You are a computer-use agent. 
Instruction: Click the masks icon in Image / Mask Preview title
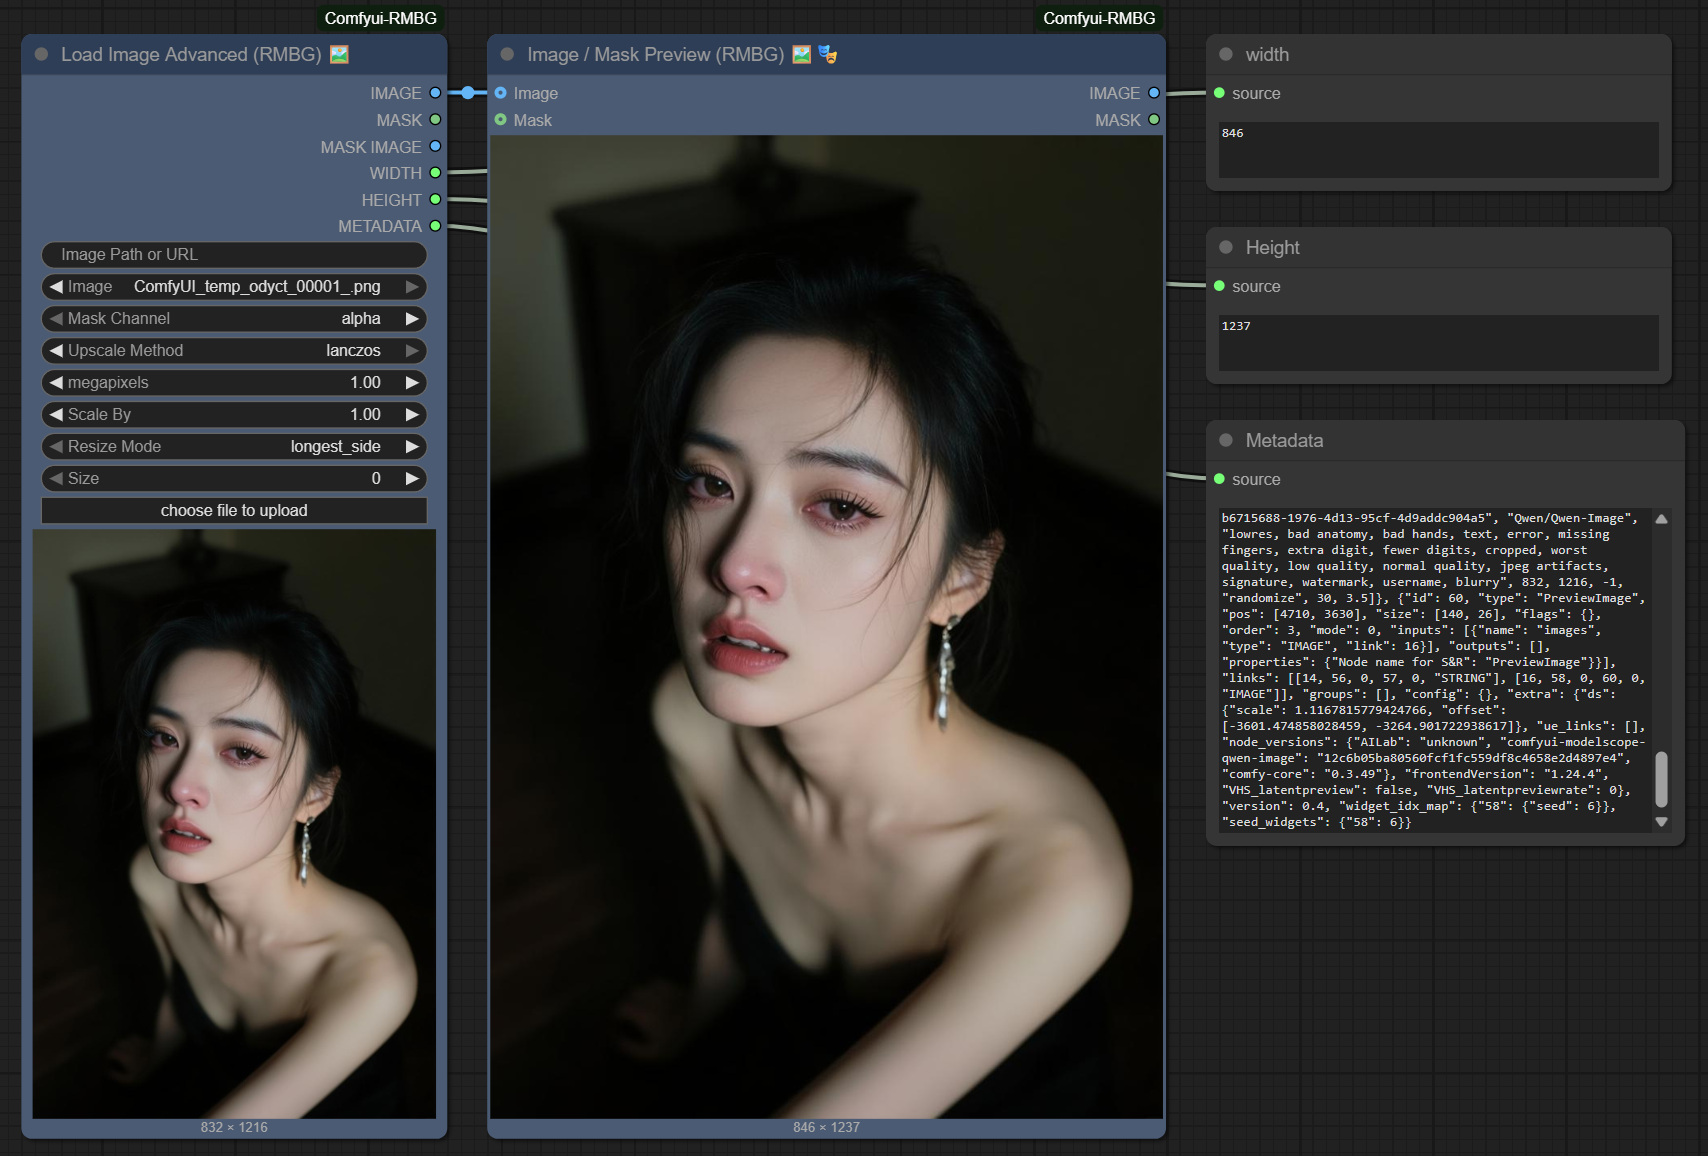[x=827, y=55]
